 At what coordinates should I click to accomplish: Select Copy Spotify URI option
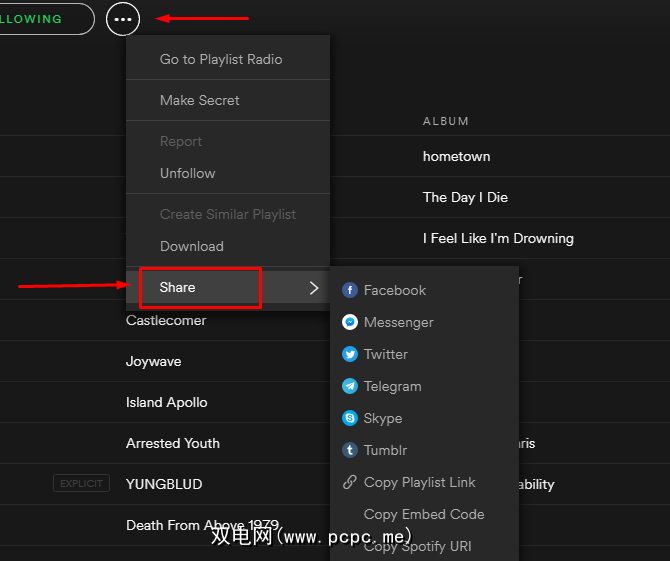coord(418,546)
